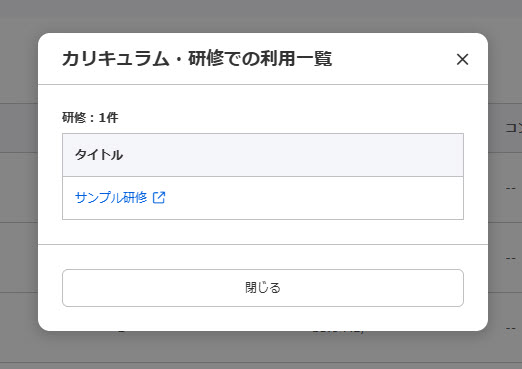Click the dialog footer area above 閉じる
This screenshot has height=369, width=522.
click(x=263, y=257)
